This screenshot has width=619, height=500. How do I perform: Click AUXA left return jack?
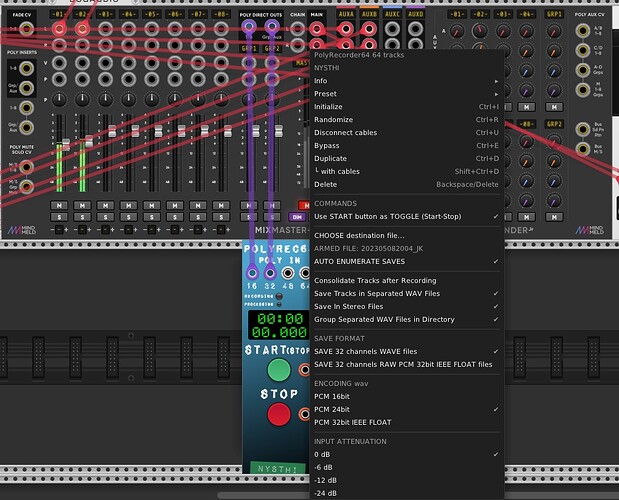coord(345,29)
